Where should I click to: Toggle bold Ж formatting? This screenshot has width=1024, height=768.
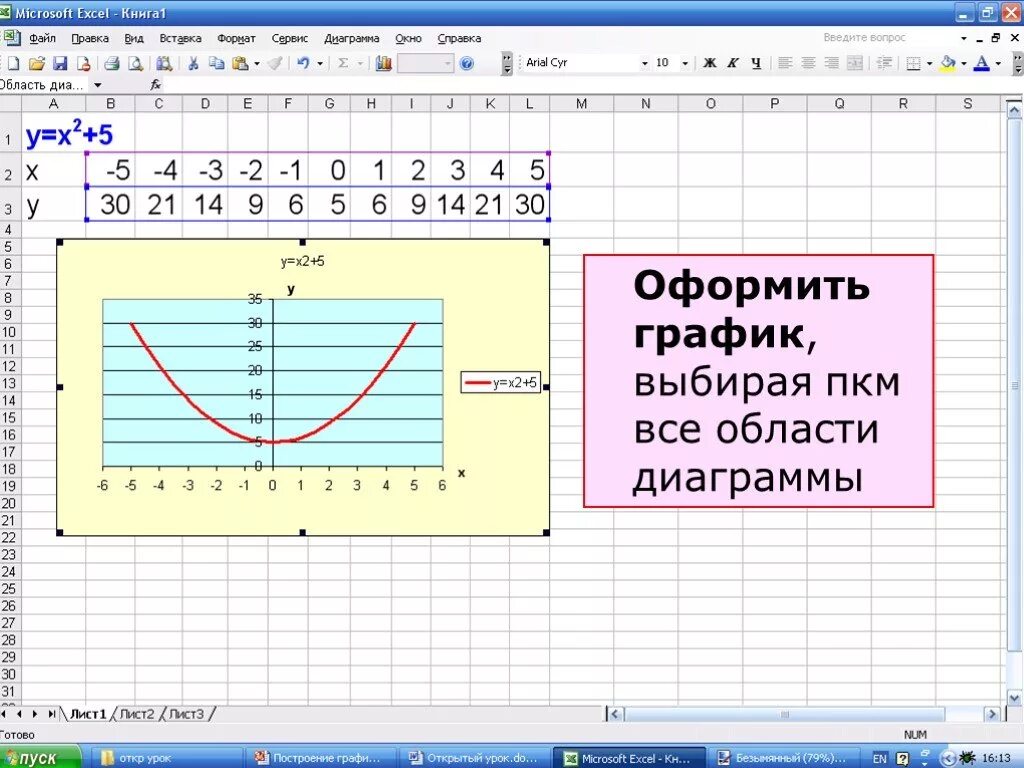710,63
